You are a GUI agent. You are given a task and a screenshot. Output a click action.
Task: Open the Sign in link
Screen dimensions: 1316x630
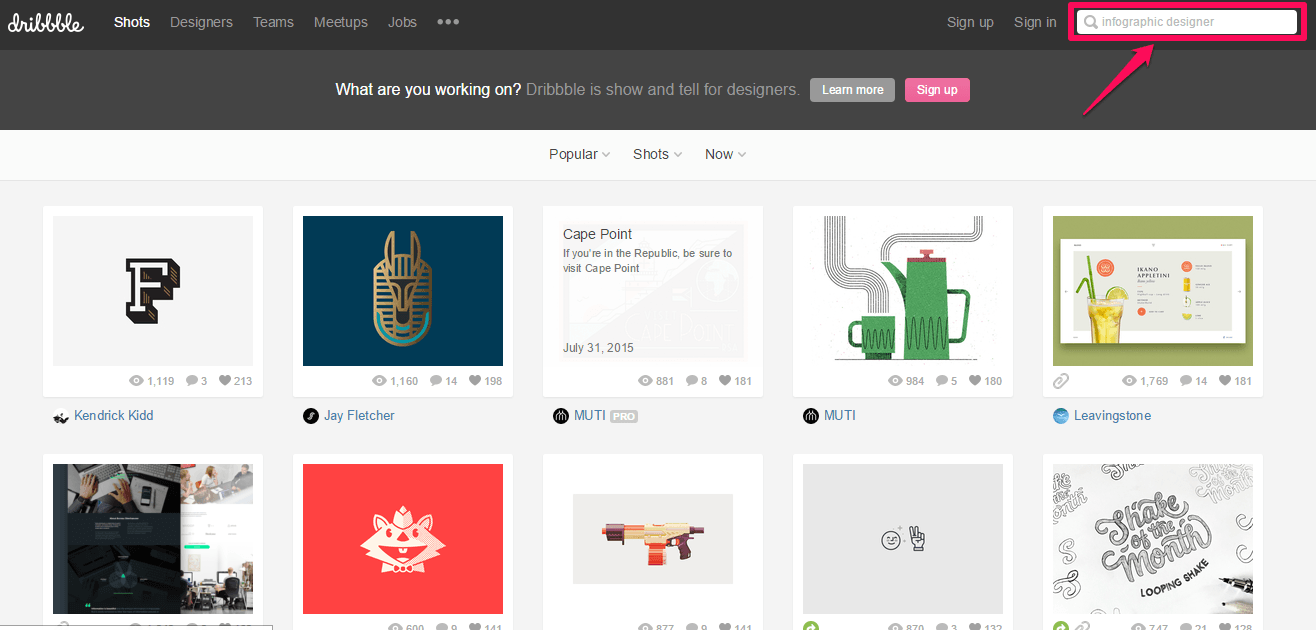1035,22
